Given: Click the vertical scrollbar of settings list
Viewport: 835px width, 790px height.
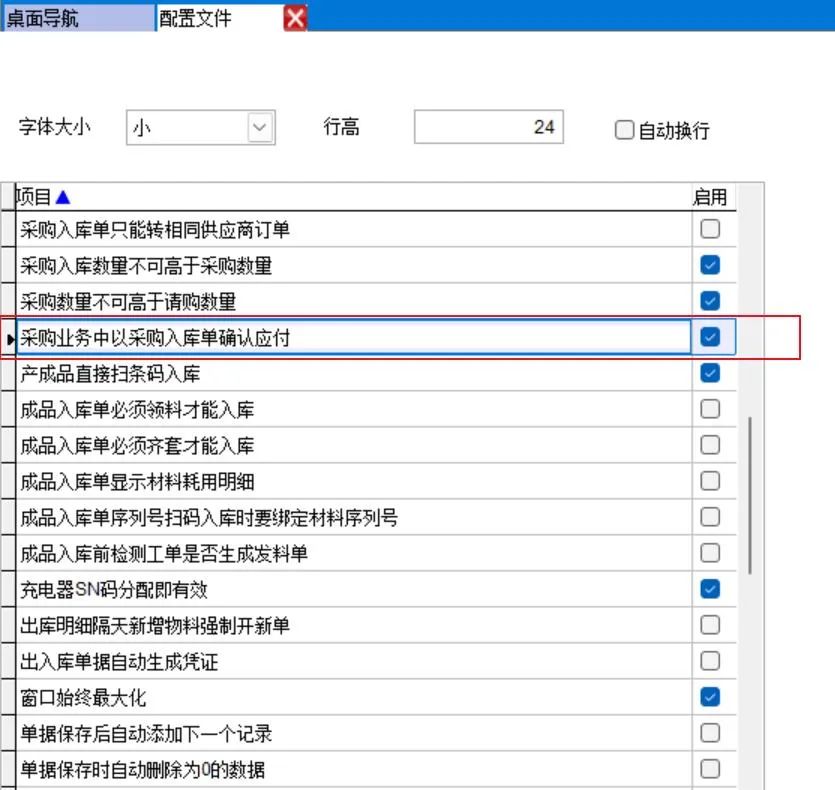Looking at the screenshot, I should (751, 495).
